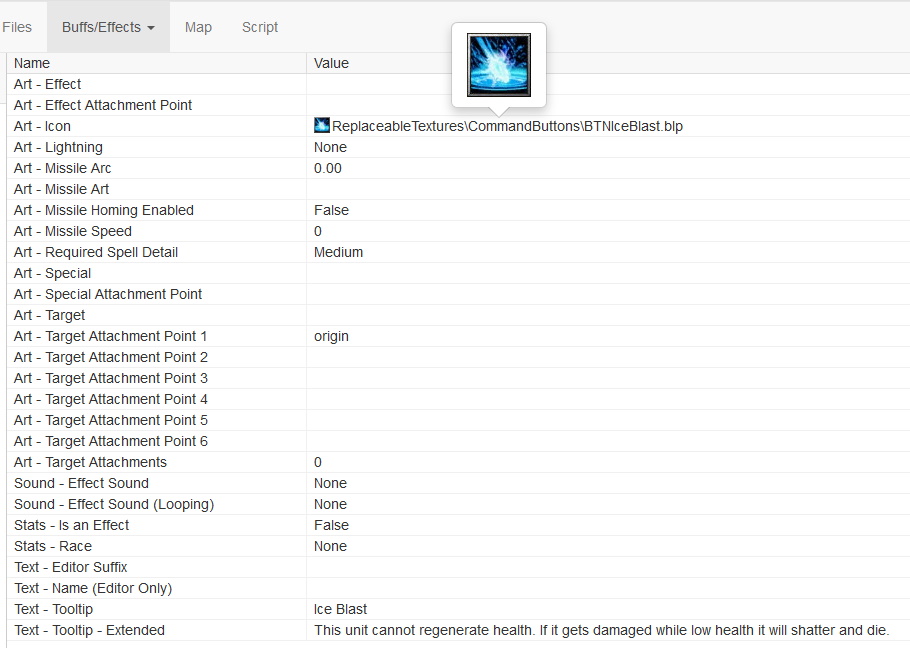Select Art - Target Attachment Point 6 row
The image size is (910, 648).
(x=458, y=441)
